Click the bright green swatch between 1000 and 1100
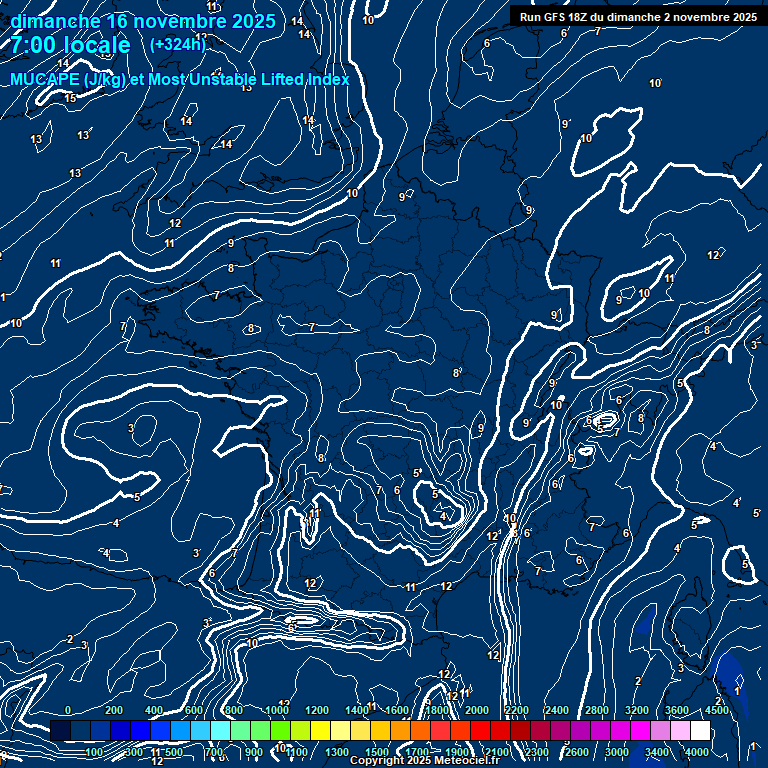 click(280, 730)
